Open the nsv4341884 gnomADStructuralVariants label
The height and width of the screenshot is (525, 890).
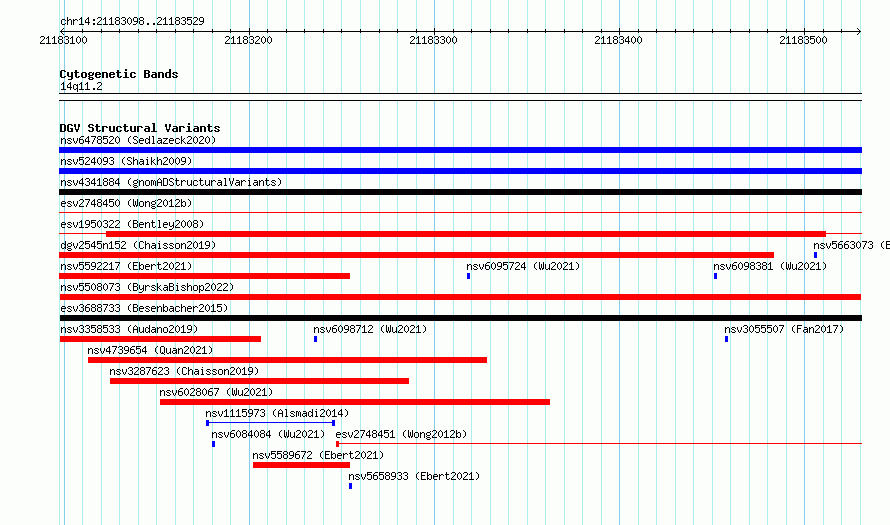click(171, 182)
